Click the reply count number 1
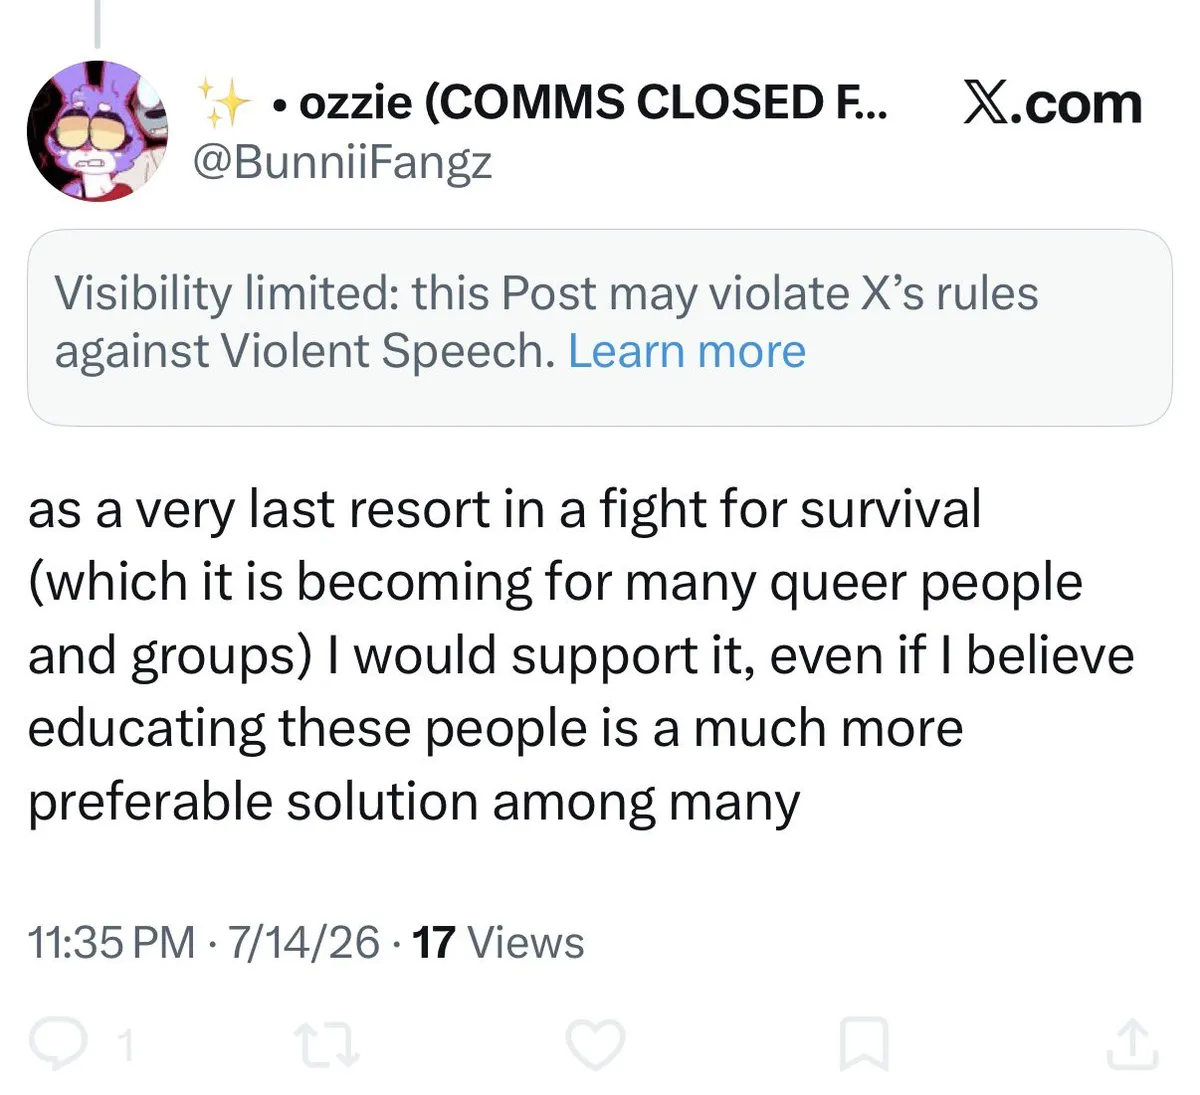Screen dimensions: 1200x1095 click(x=124, y=1046)
